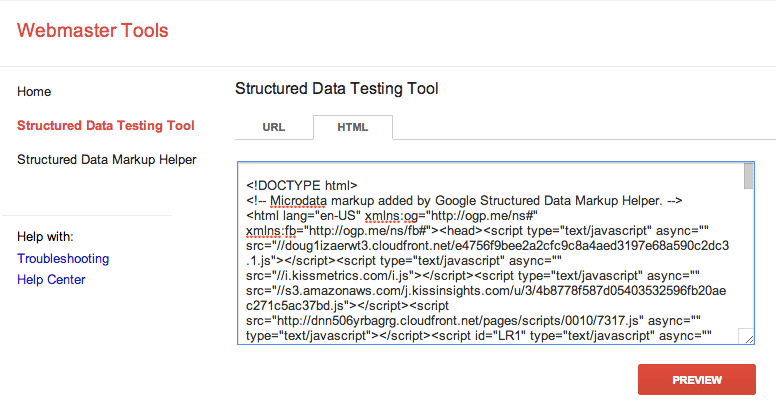The height and width of the screenshot is (417, 776).
Task: Select Structured Data Testing Tool in sidebar
Action: 105,126
